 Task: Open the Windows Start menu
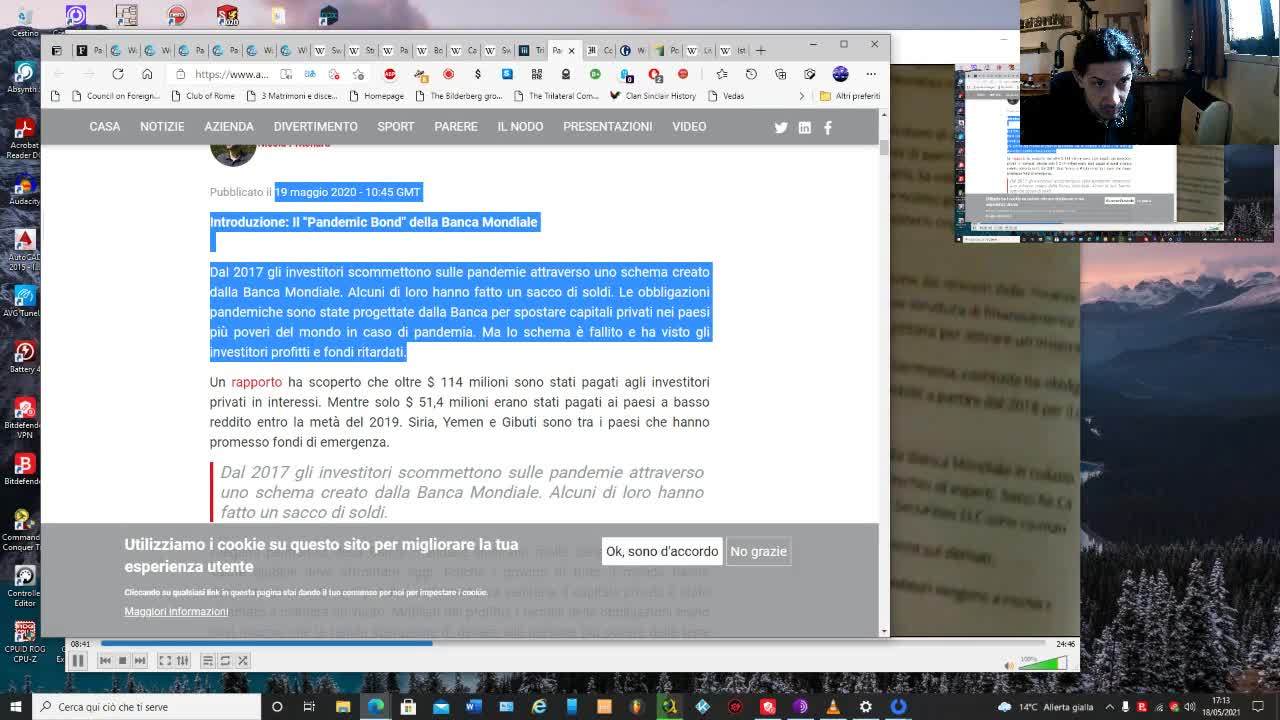15,707
